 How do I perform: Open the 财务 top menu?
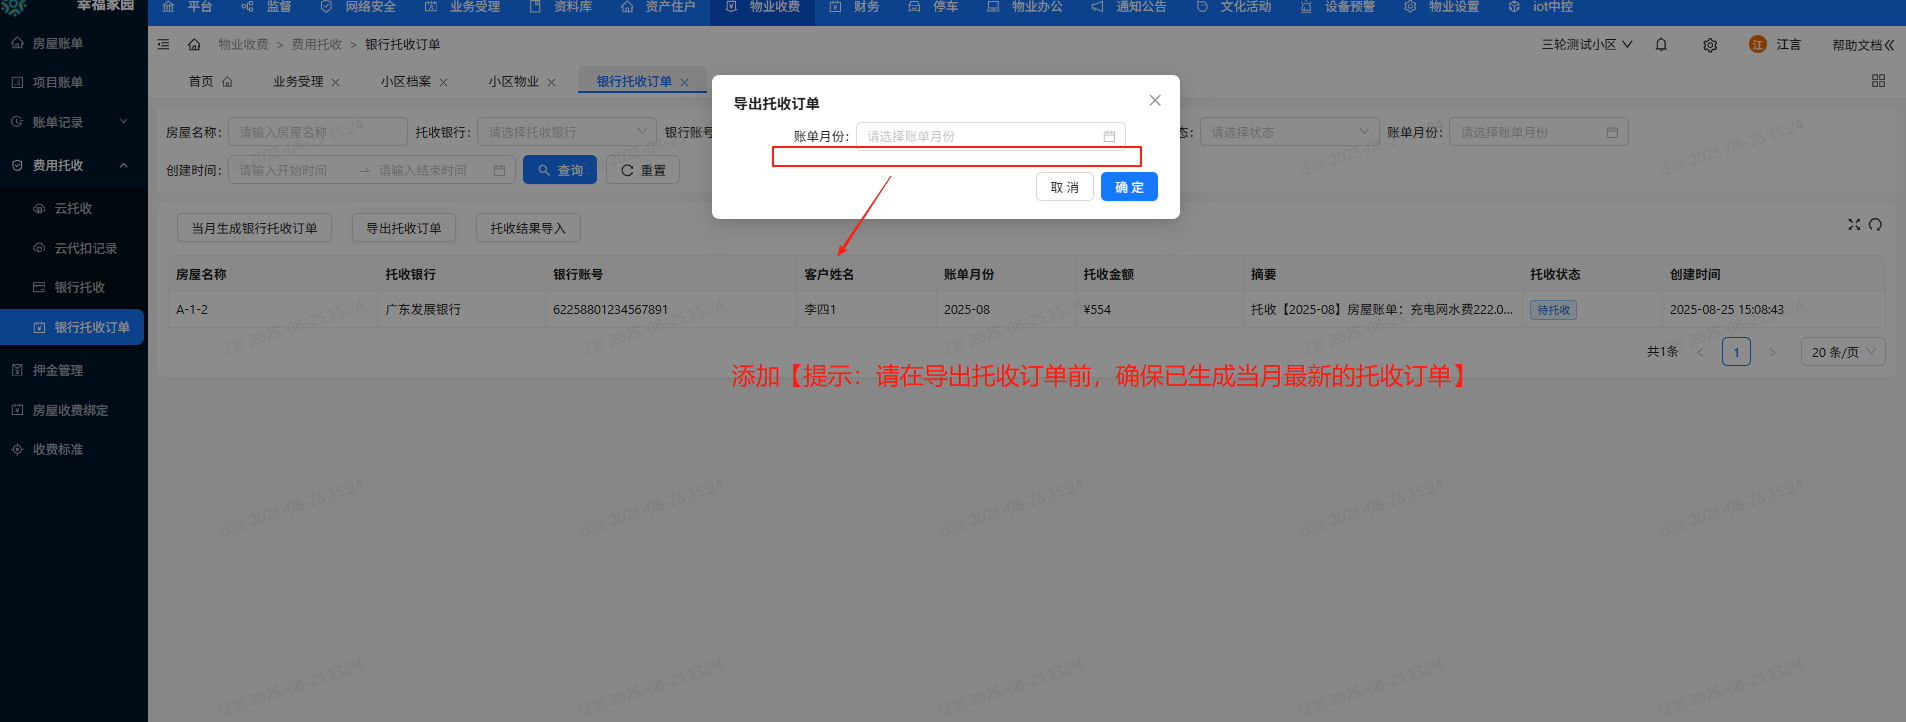click(855, 8)
